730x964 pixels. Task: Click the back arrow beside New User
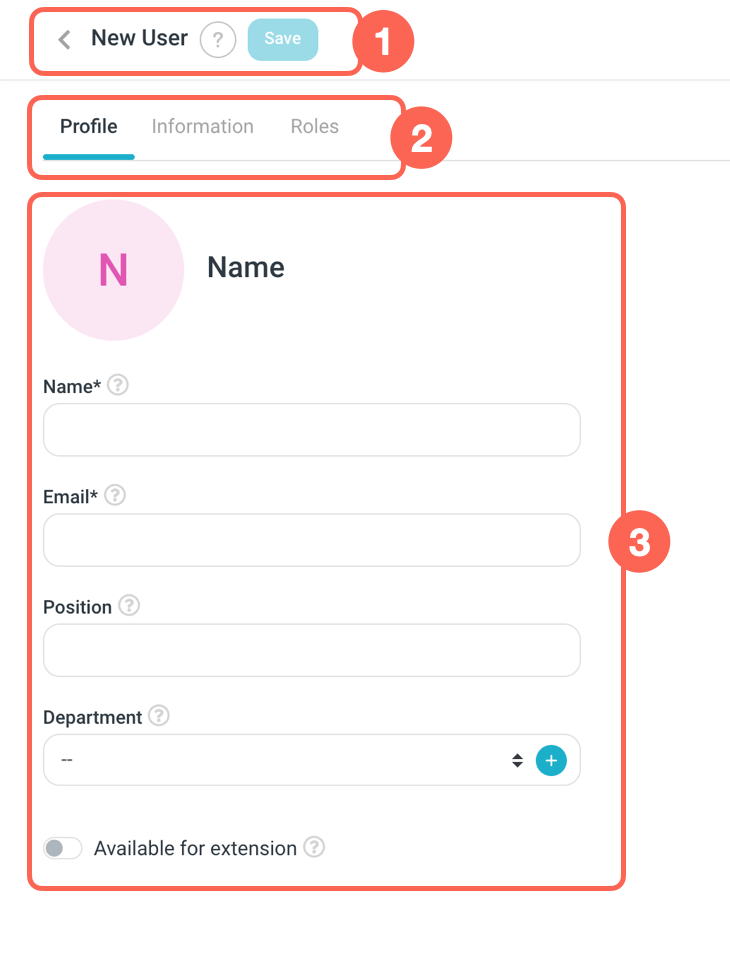click(65, 40)
